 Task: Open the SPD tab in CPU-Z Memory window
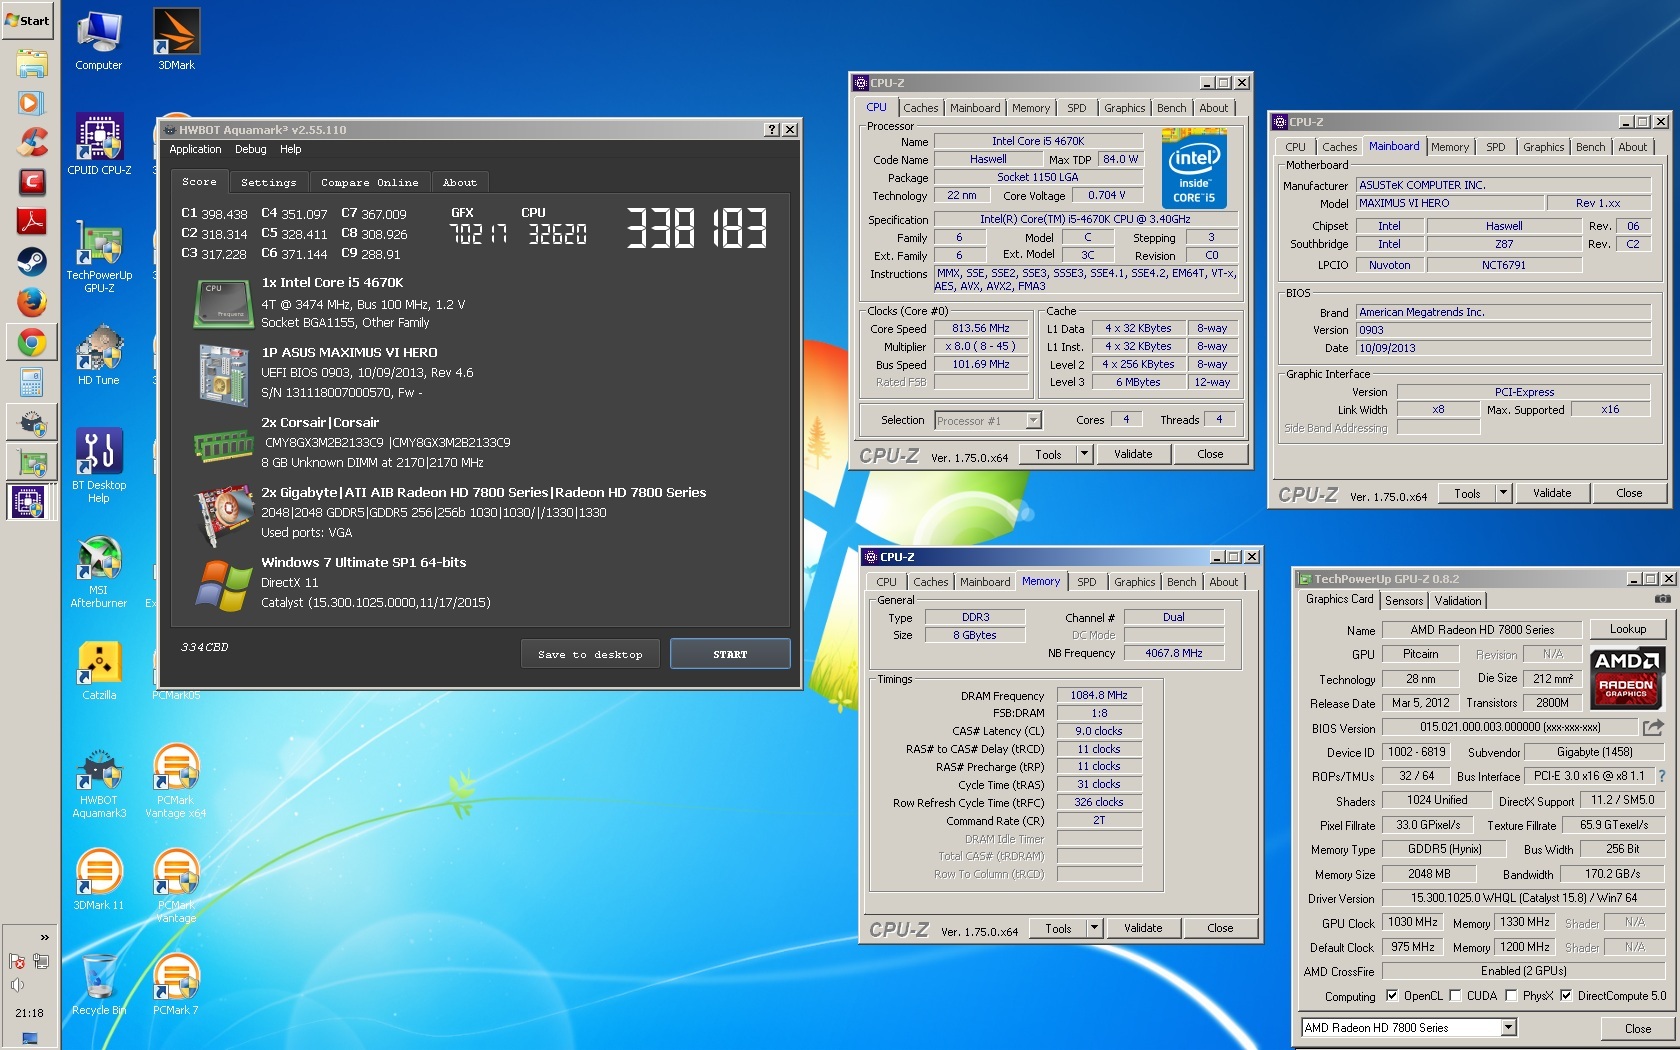pos(1086,582)
